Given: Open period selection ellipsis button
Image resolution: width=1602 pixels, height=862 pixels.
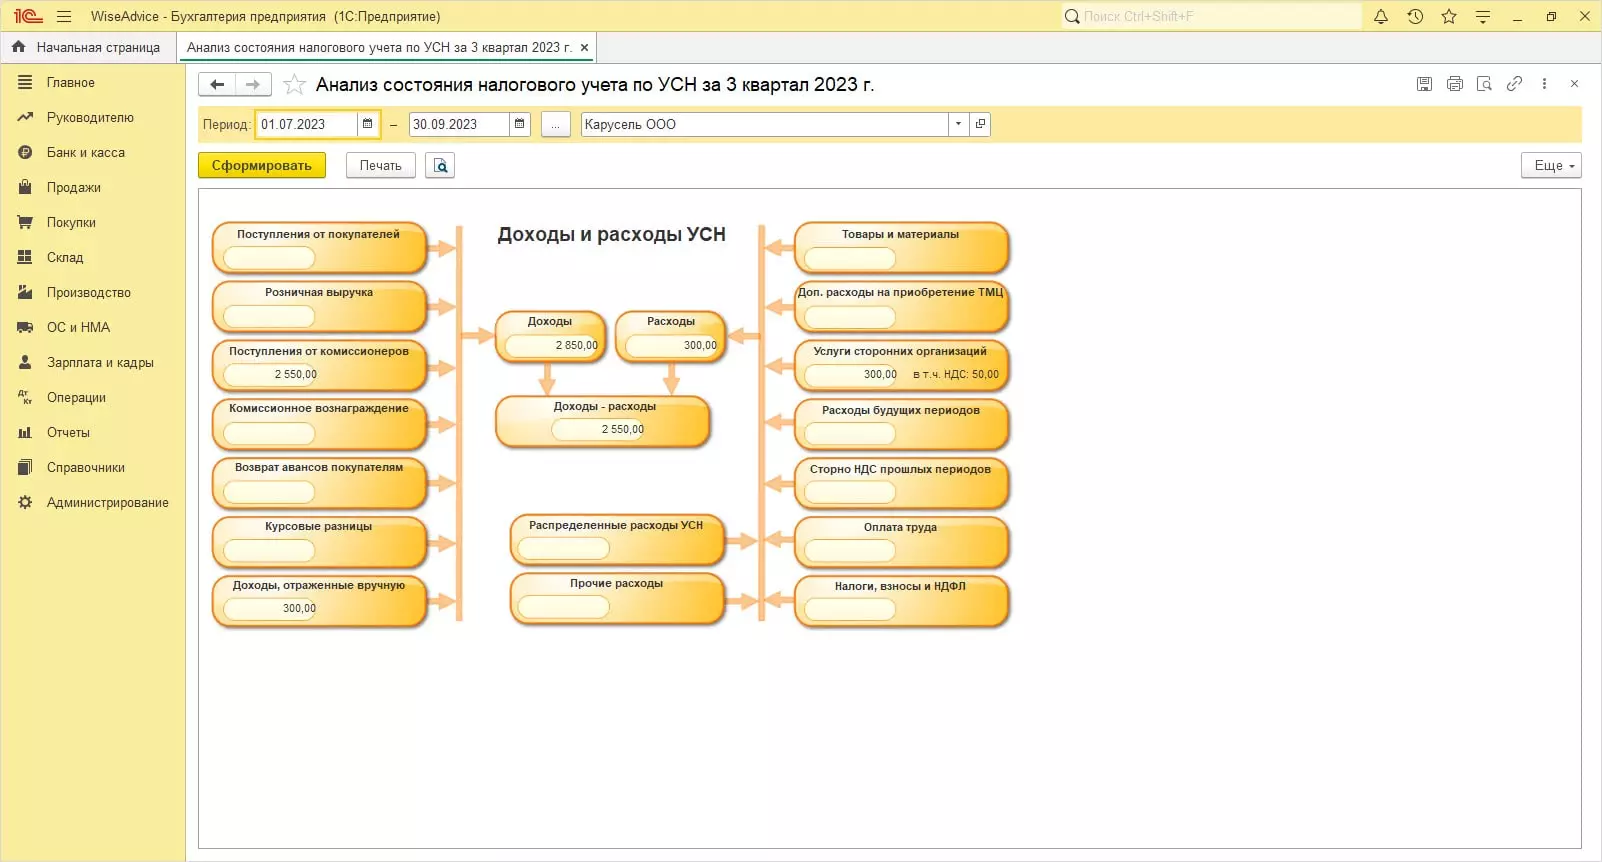Looking at the screenshot, I should tap(555, 124).
